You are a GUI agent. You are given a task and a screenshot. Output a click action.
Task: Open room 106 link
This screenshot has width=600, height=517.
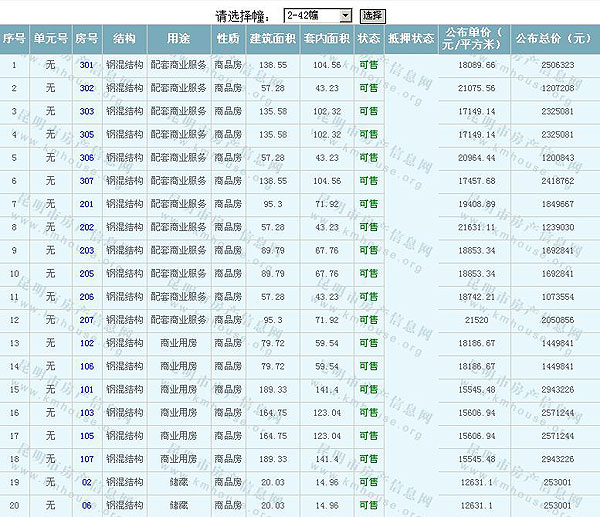[x=87, y=366]
